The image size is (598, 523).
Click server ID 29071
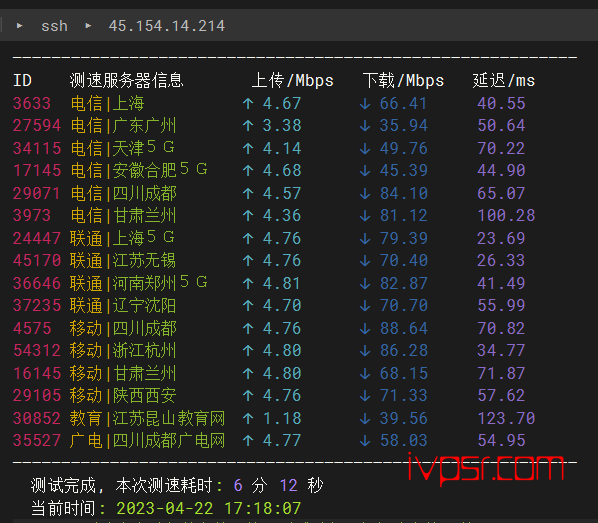[37, 193]
